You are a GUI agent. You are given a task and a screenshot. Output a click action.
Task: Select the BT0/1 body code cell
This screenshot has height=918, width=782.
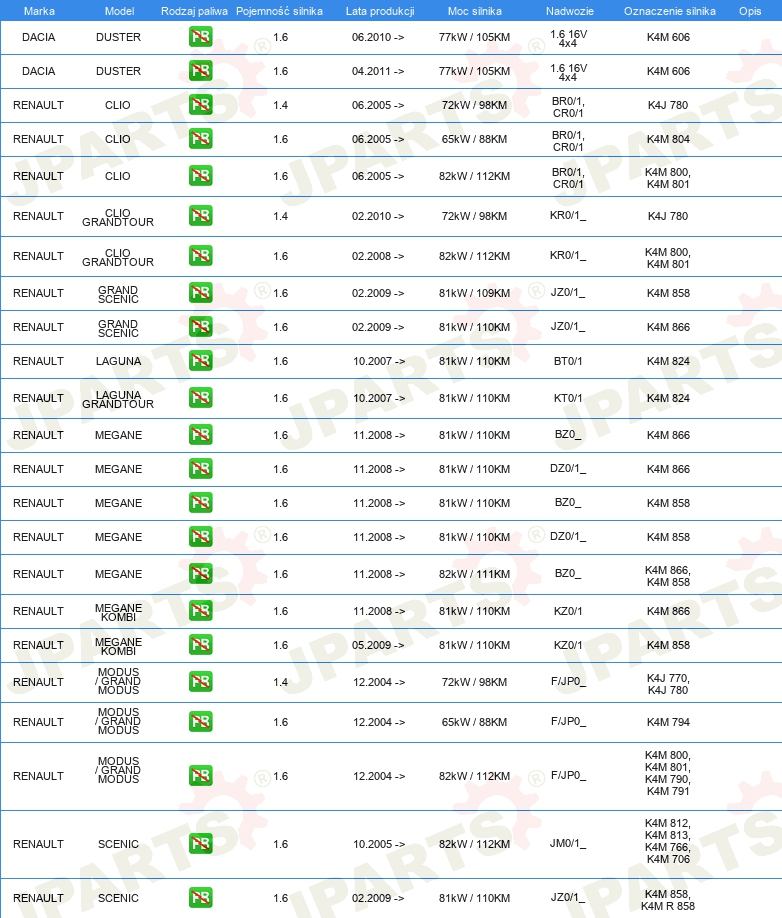pyautogui.click(x=568, y=361)
